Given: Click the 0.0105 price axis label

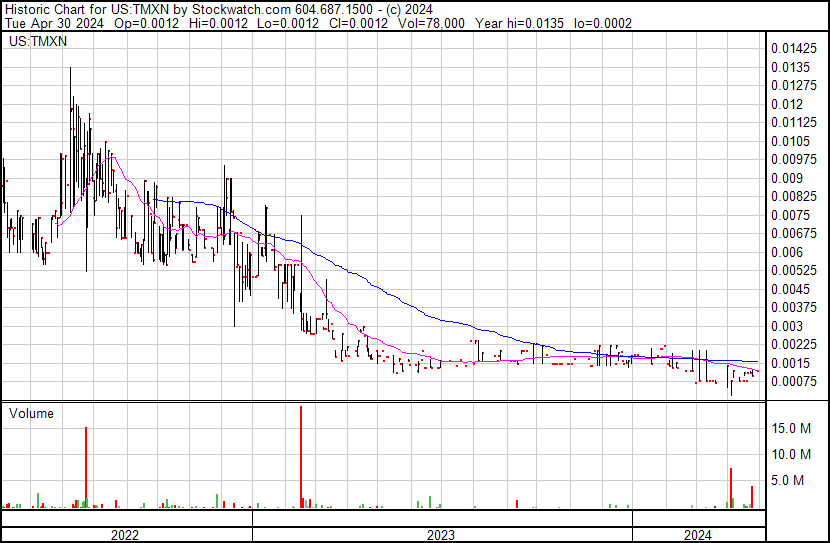Looking at the screenshot, I should tap(790, 141).
